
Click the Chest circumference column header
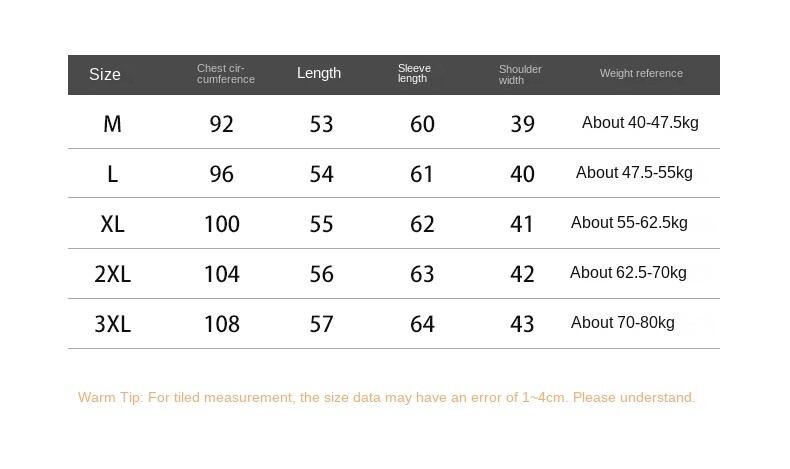(225, 74)
